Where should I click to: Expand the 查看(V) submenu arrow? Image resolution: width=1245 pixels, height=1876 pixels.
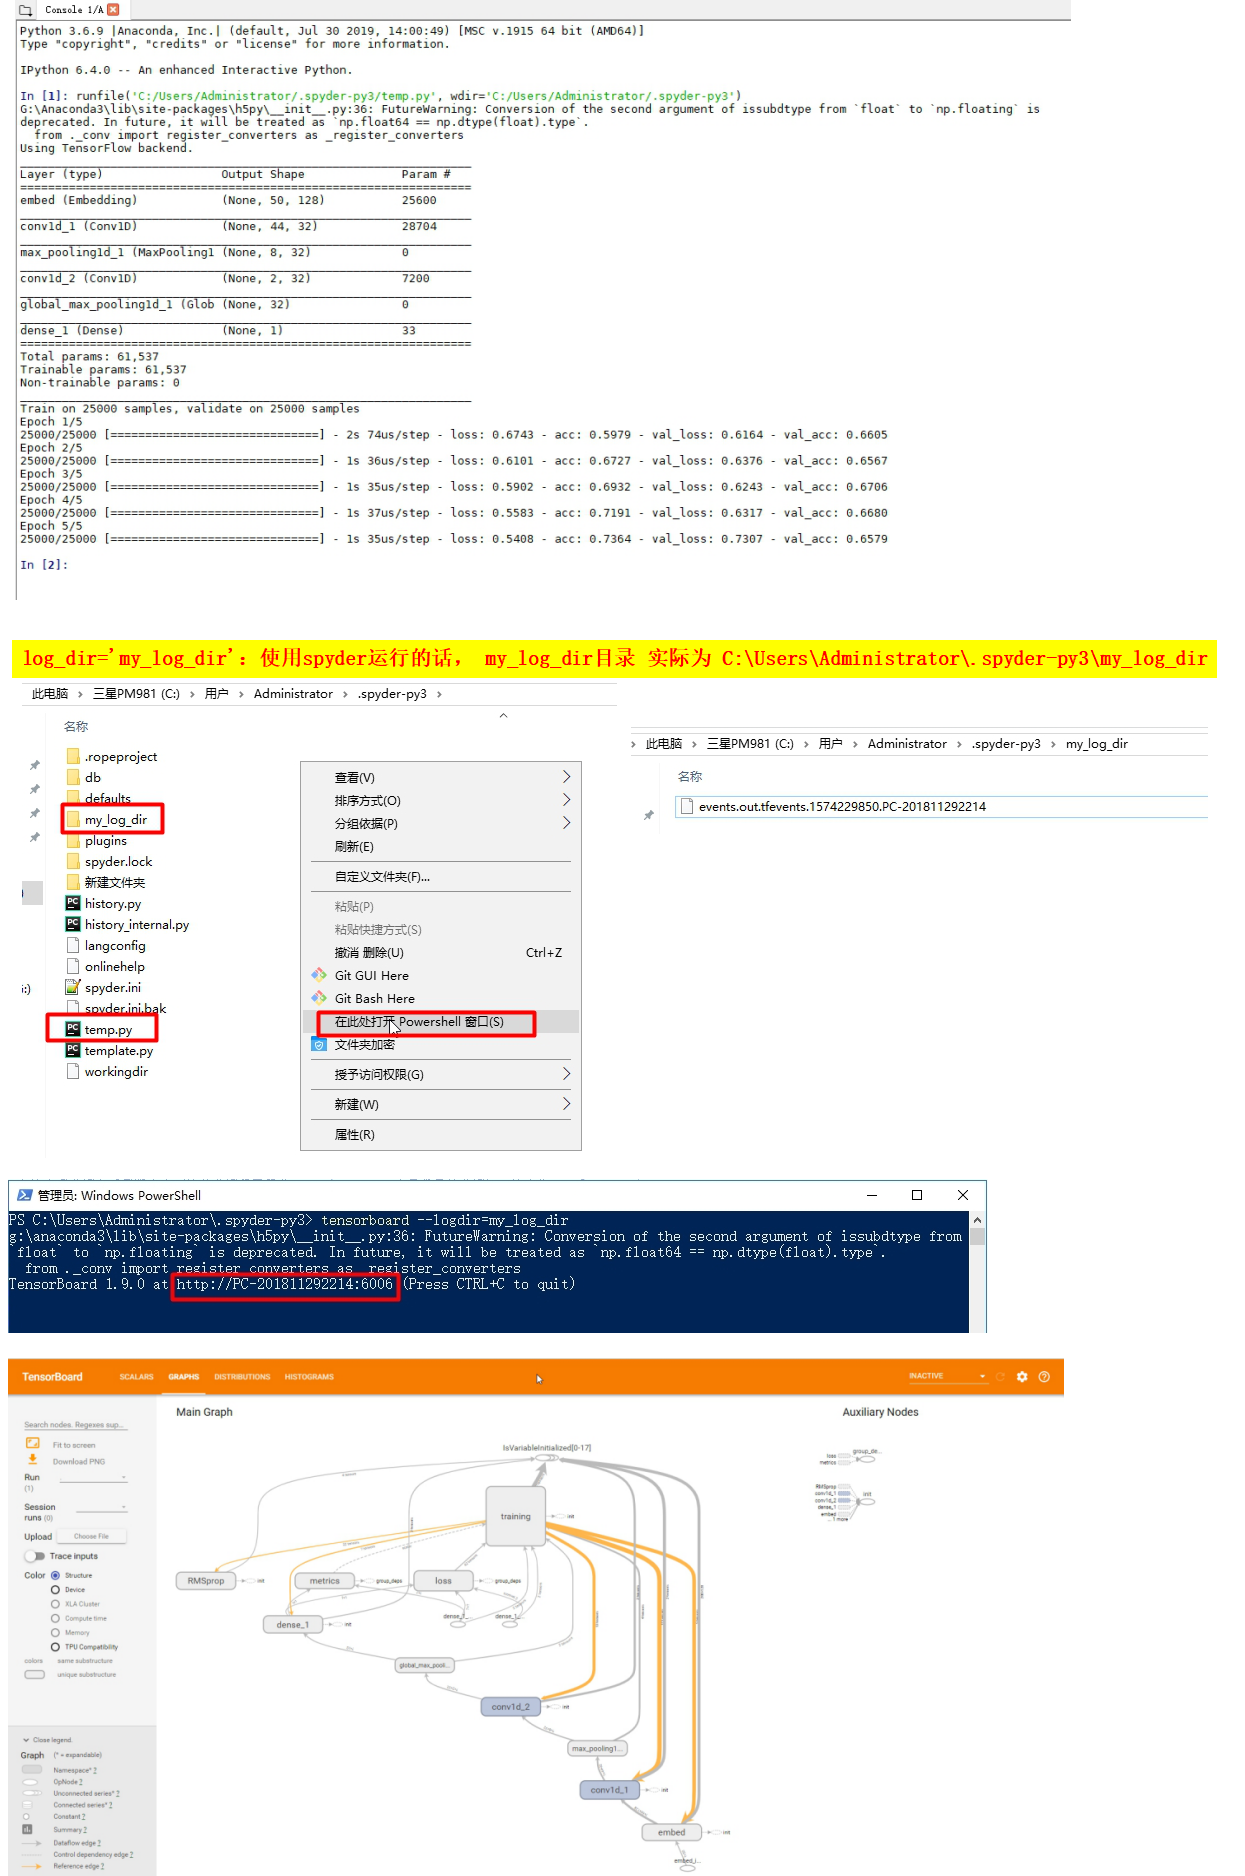[566, 777]
